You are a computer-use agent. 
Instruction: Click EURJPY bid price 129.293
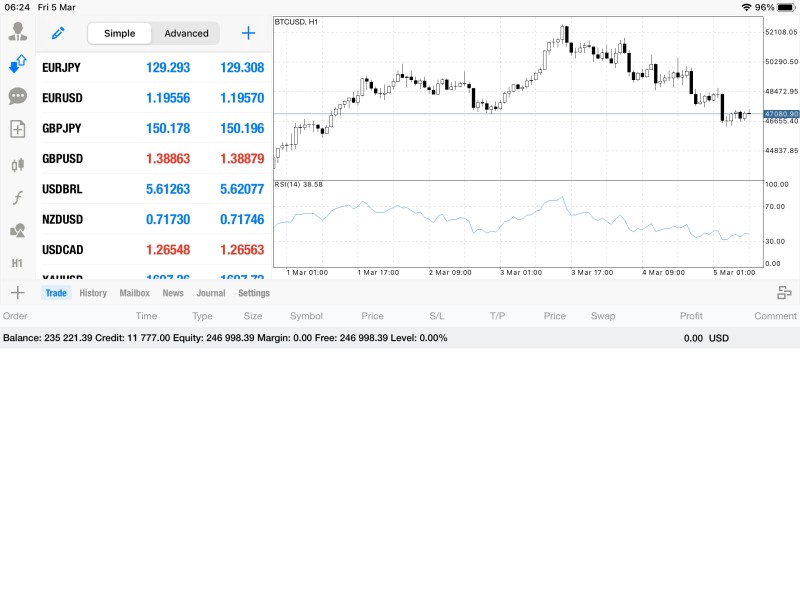pyautogui.click(x=168, y=67)
